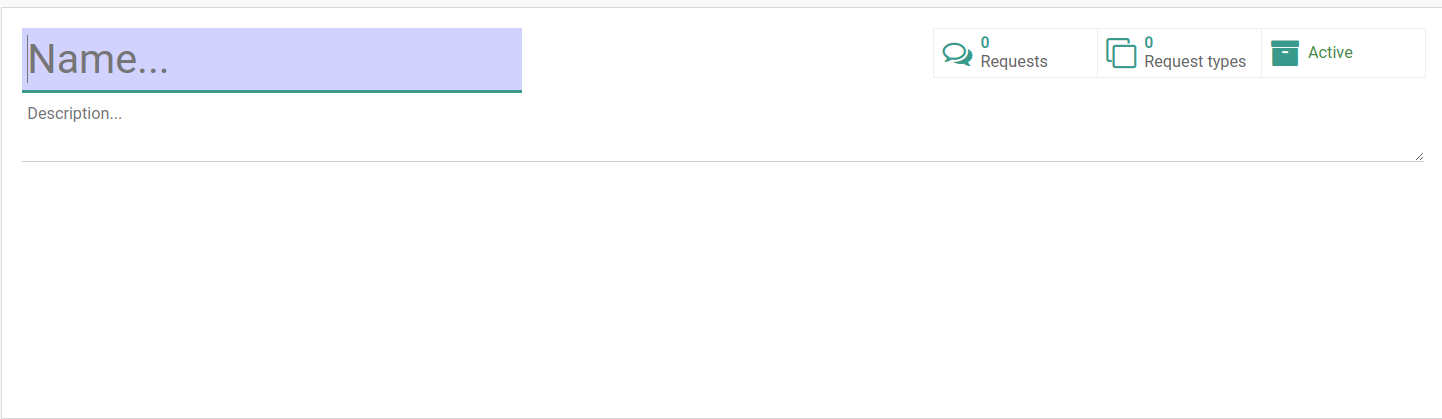1442x419 pixels.
Task: Click the Active archive box icon
Action: click(x=1285, y=53)
